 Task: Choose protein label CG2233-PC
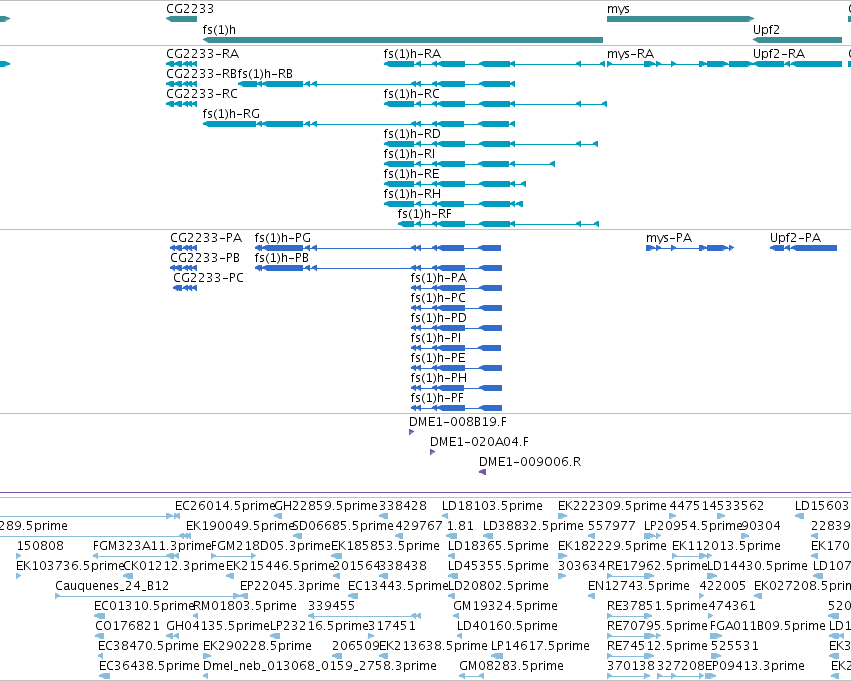208,278
